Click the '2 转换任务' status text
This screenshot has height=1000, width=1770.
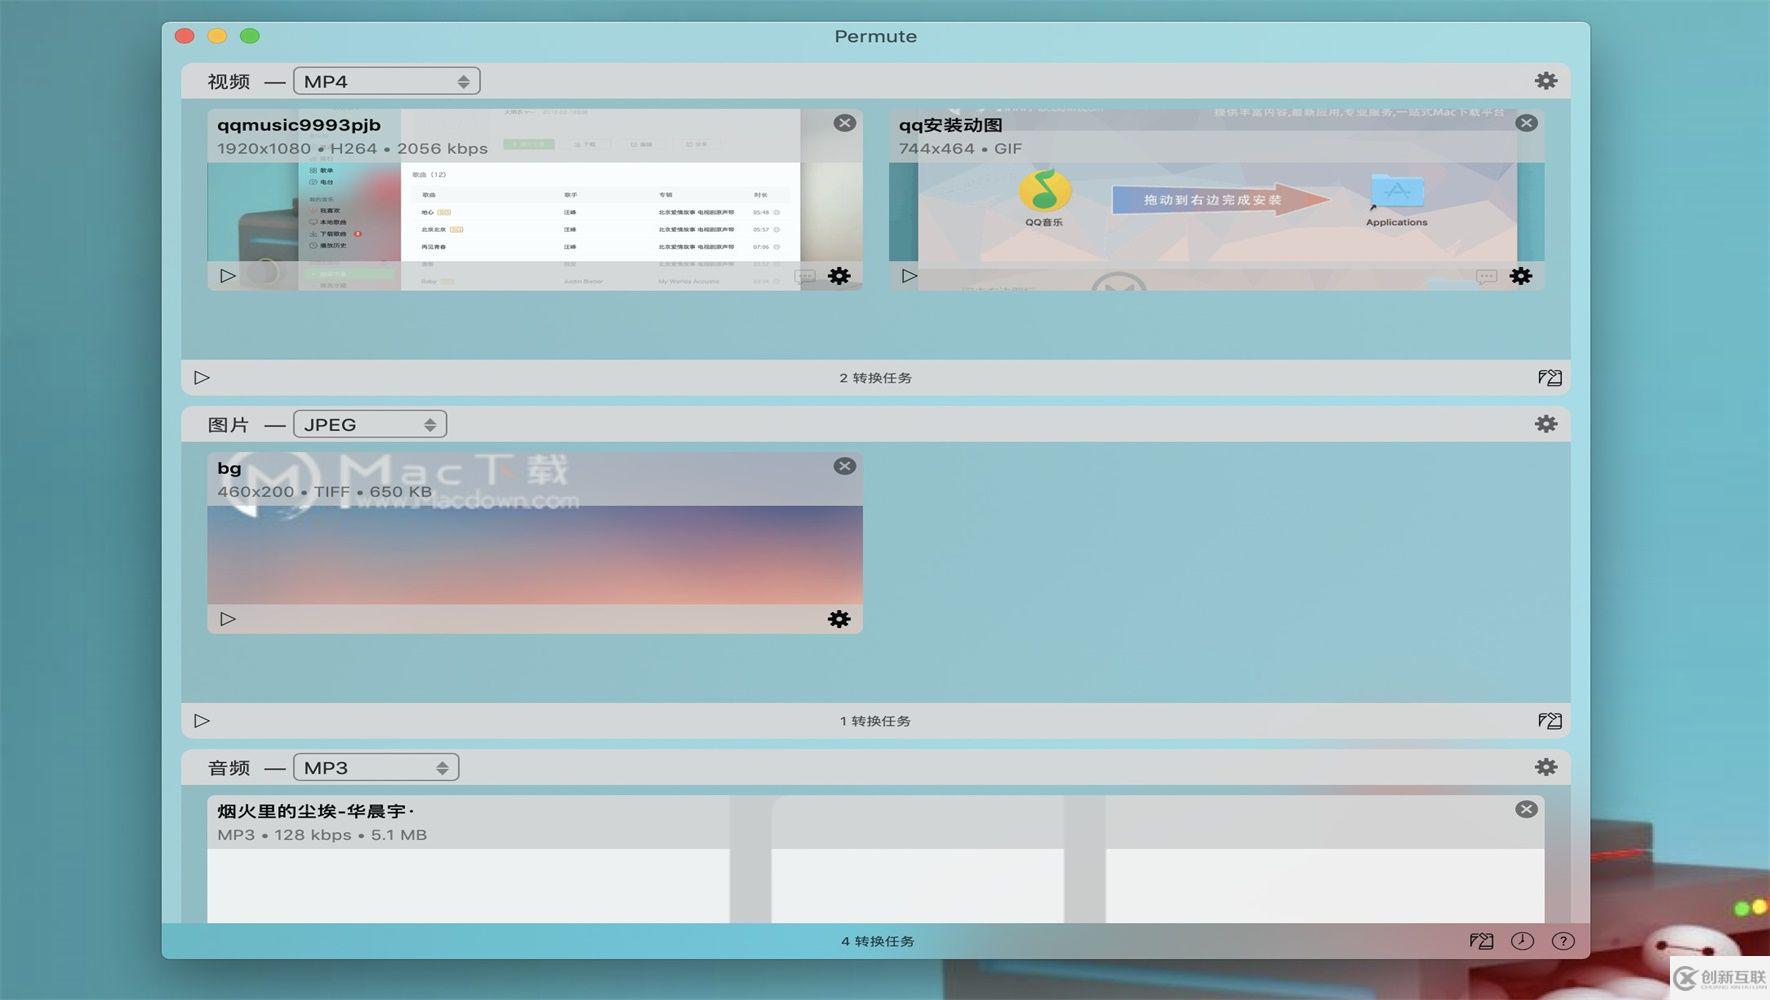(x=876, y=378)
